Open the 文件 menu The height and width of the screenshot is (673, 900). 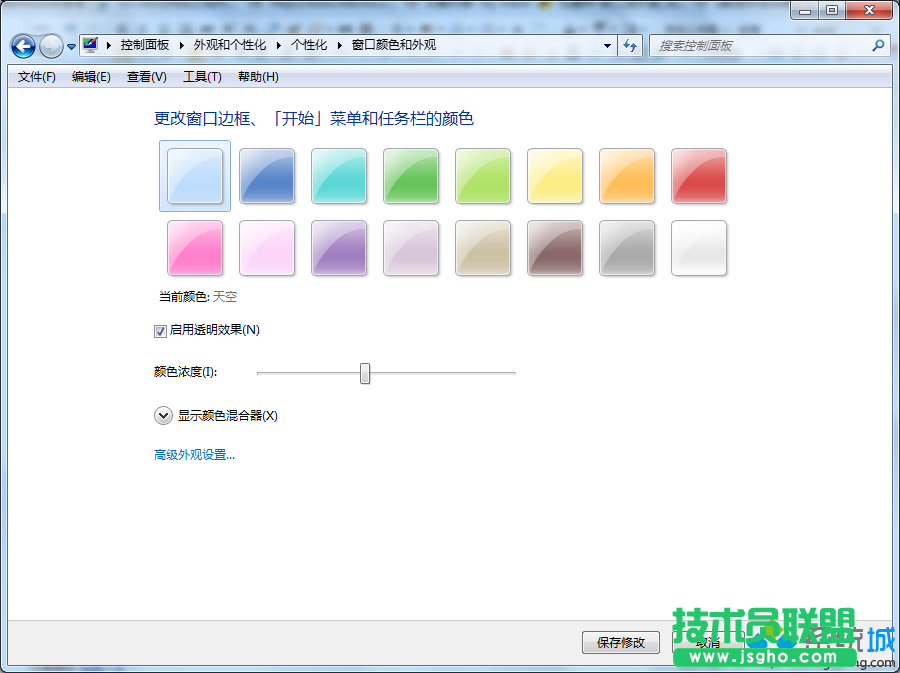coord(35,77)
